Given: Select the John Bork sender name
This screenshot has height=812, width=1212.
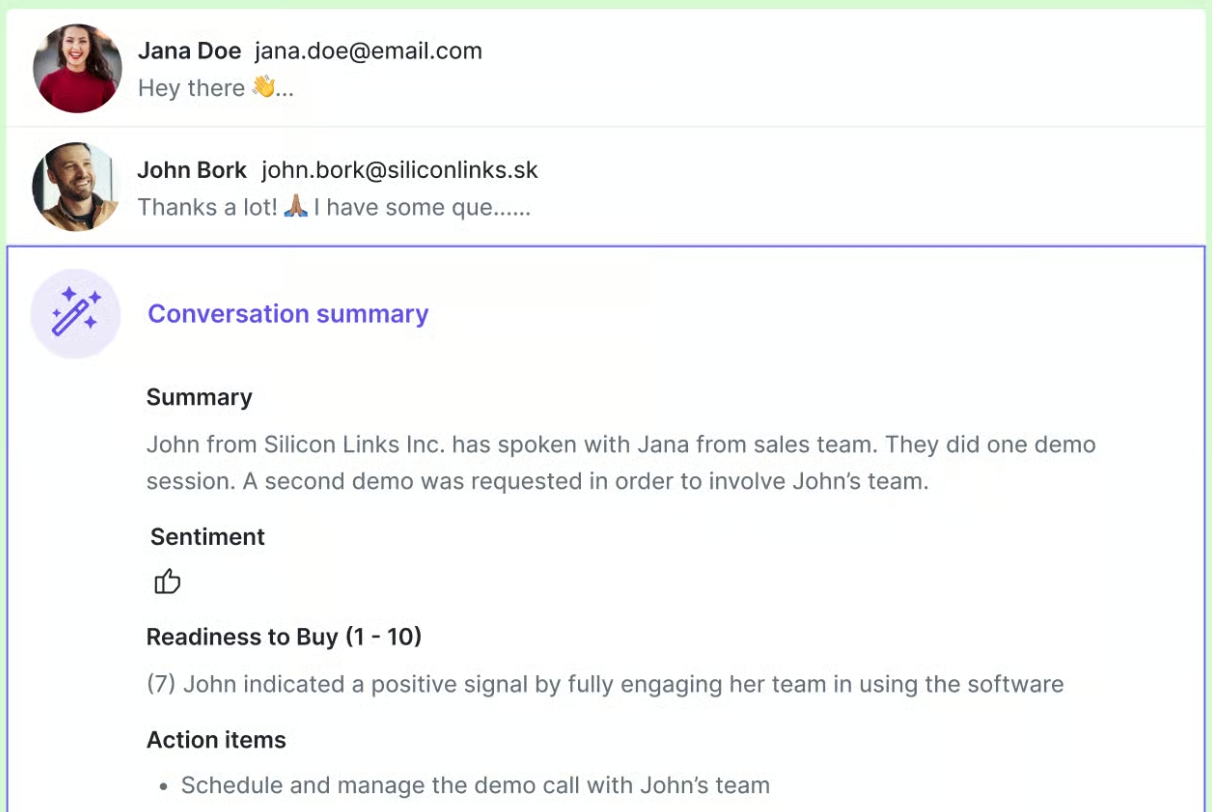Looking at the screenshot, I should [192, 170].
